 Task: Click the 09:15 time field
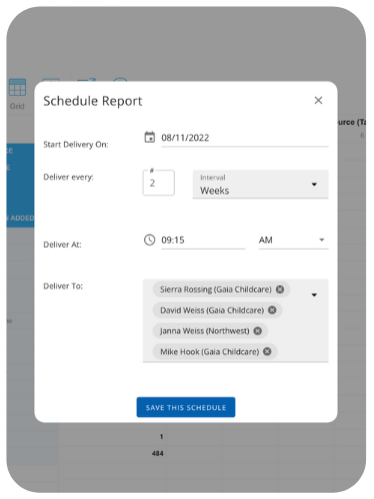pyautogui.click(x=203, y=240)
